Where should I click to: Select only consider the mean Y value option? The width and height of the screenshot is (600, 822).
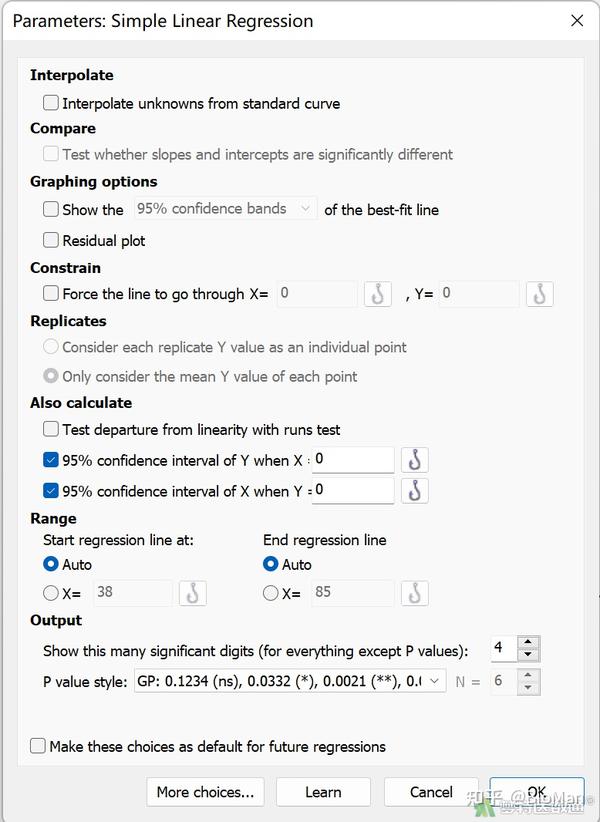tap(50, 376)
